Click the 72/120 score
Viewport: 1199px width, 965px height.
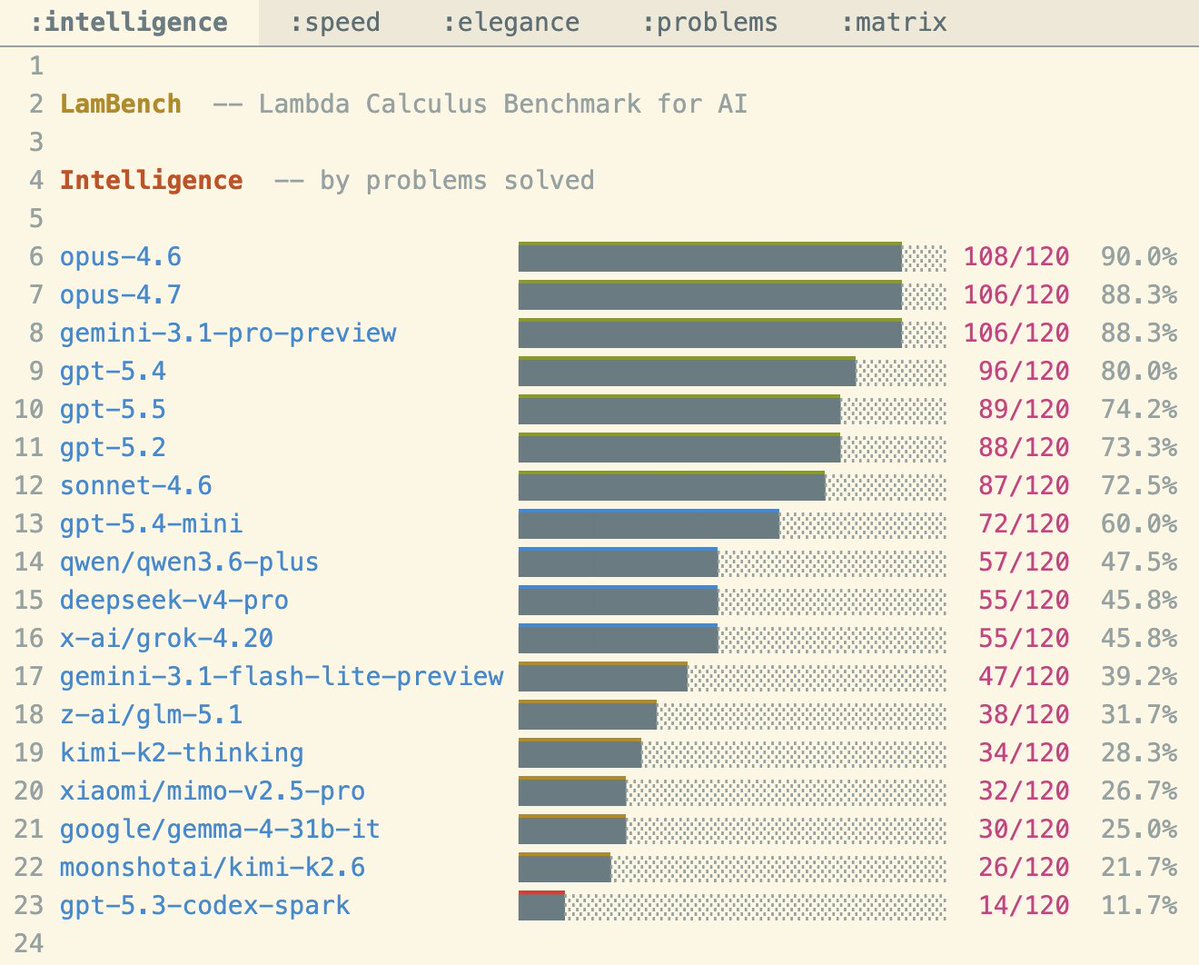(x=1024, y=524)
